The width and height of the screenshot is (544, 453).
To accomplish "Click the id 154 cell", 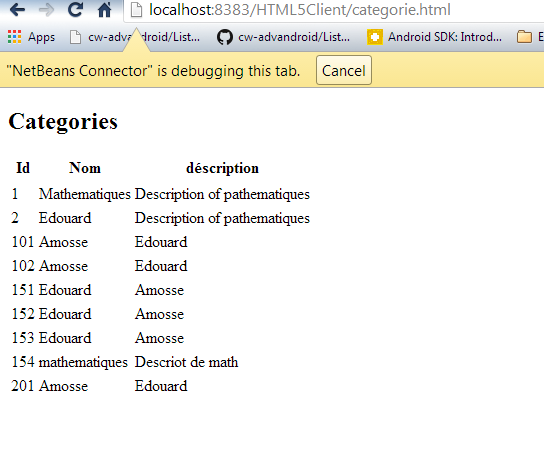I will point(23,362).
